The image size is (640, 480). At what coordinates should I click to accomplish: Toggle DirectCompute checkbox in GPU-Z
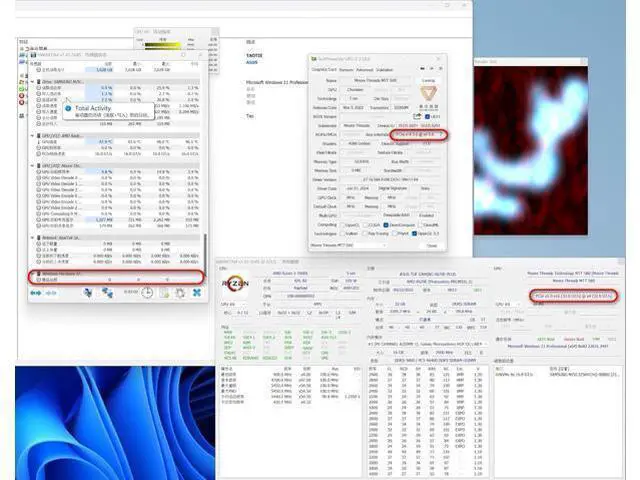pos(386,225)
